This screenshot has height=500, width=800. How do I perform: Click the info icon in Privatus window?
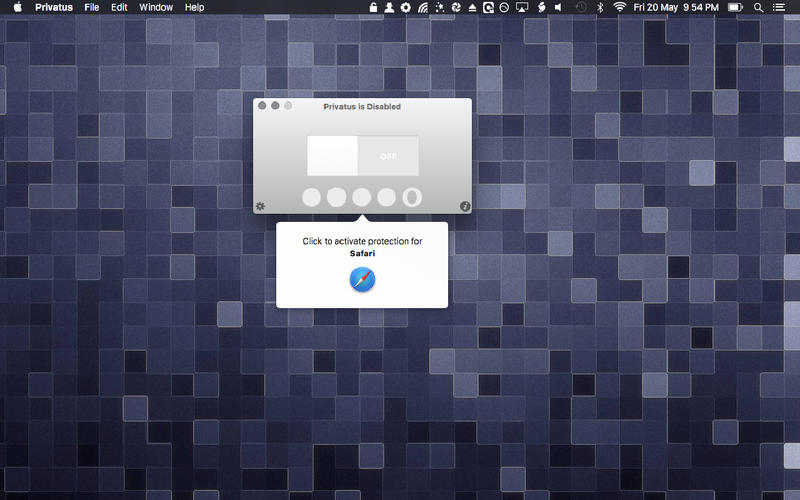pyautogui.click(x=464, y=206)
